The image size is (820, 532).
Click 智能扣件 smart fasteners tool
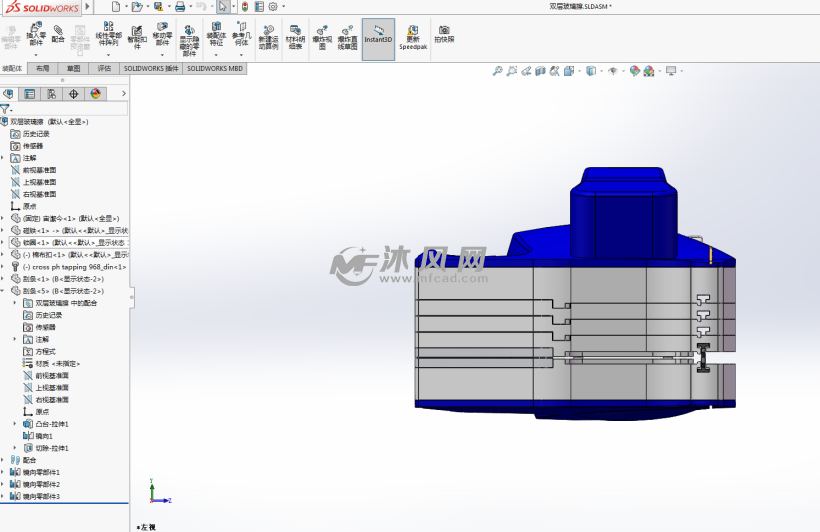click(x=137, y=37)
